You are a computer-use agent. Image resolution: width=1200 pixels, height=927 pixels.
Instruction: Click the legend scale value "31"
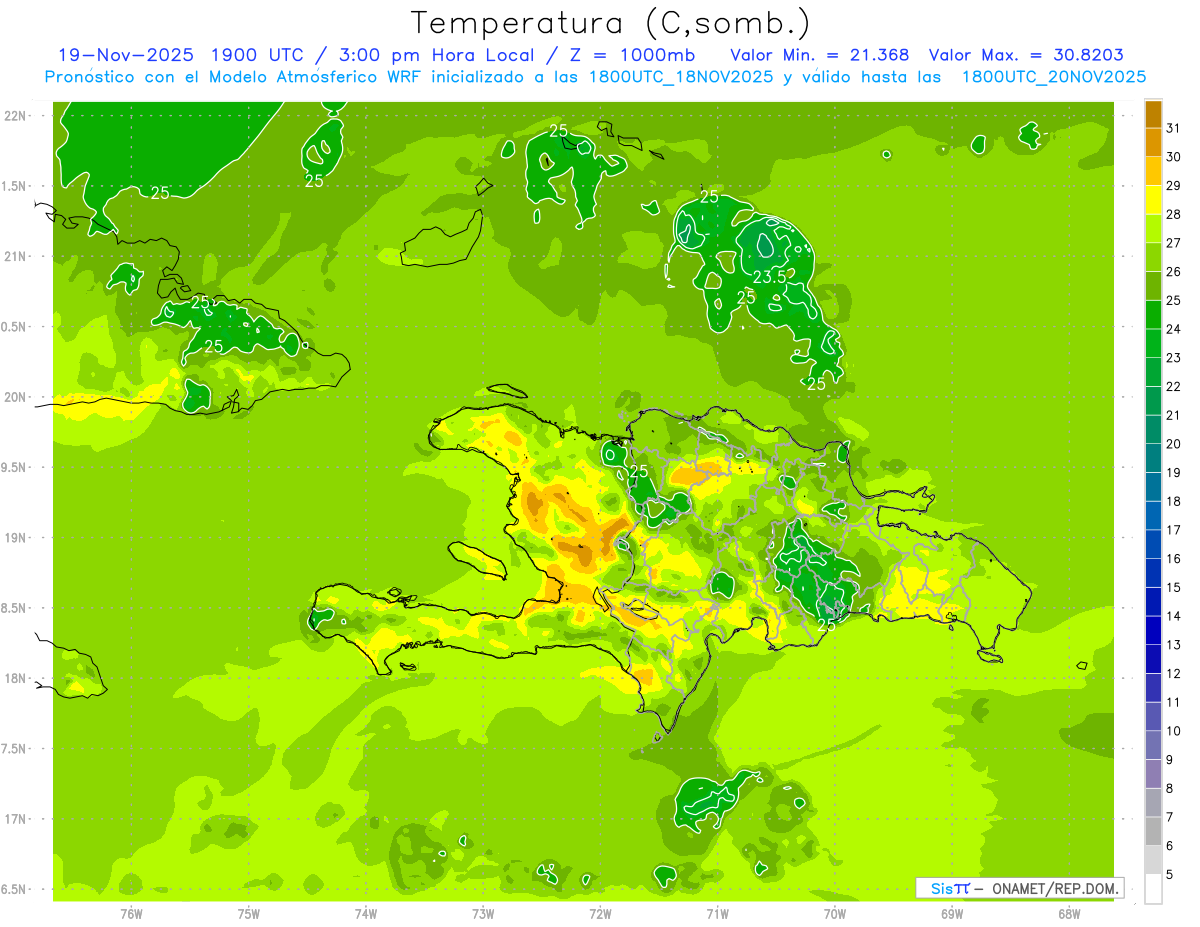click(1174, 128)
